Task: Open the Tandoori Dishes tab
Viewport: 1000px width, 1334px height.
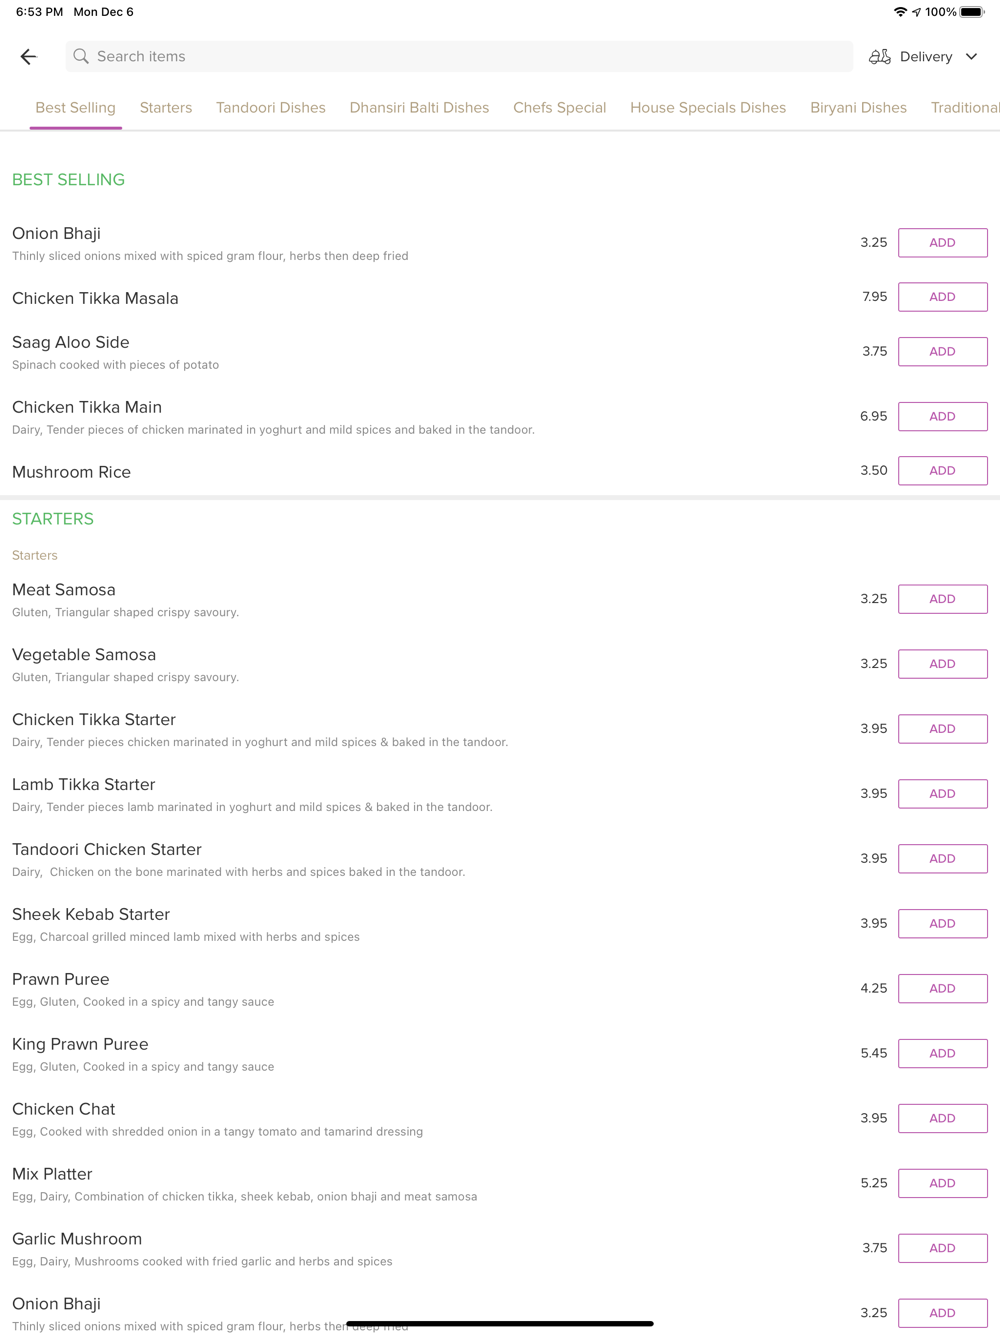Action: [x=271, y=108]
